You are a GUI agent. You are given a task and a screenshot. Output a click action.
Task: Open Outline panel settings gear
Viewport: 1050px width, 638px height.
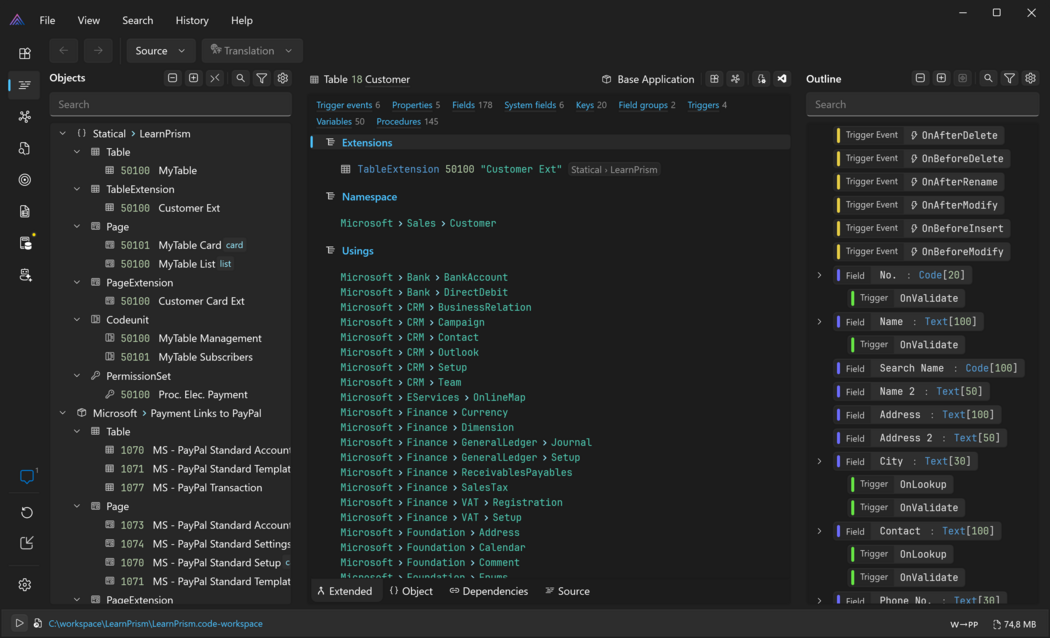1030,78
